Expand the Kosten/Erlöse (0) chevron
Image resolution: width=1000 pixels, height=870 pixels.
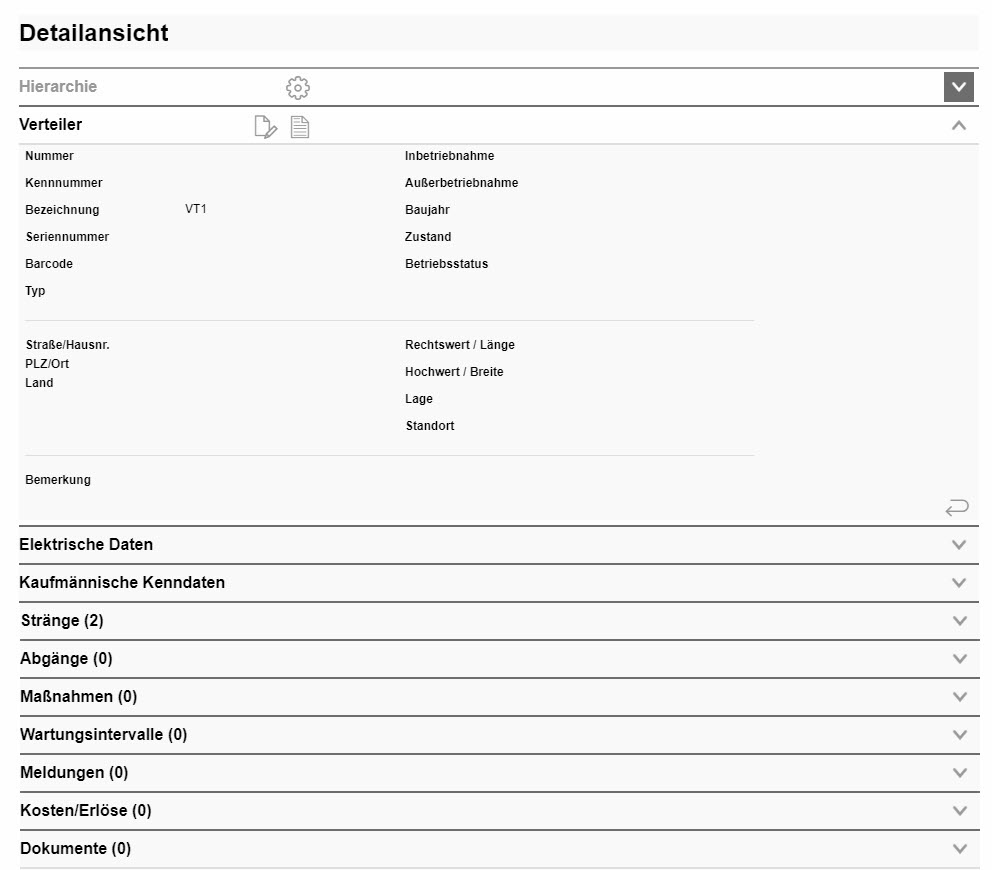point(959,811)
